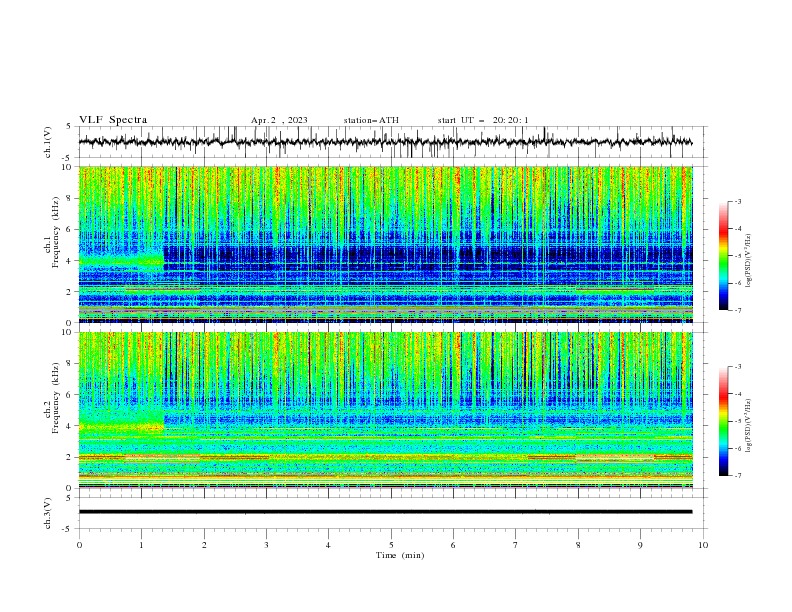The width and height of the screenshot is (792, 612).
Task: Click time axis tick label "3"
Action: point(266,545)
